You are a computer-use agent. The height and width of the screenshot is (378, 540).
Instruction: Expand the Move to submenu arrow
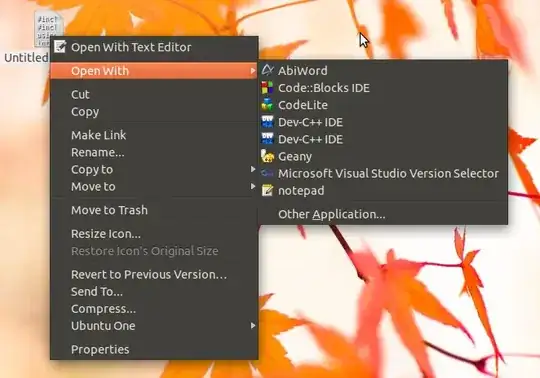253,186
